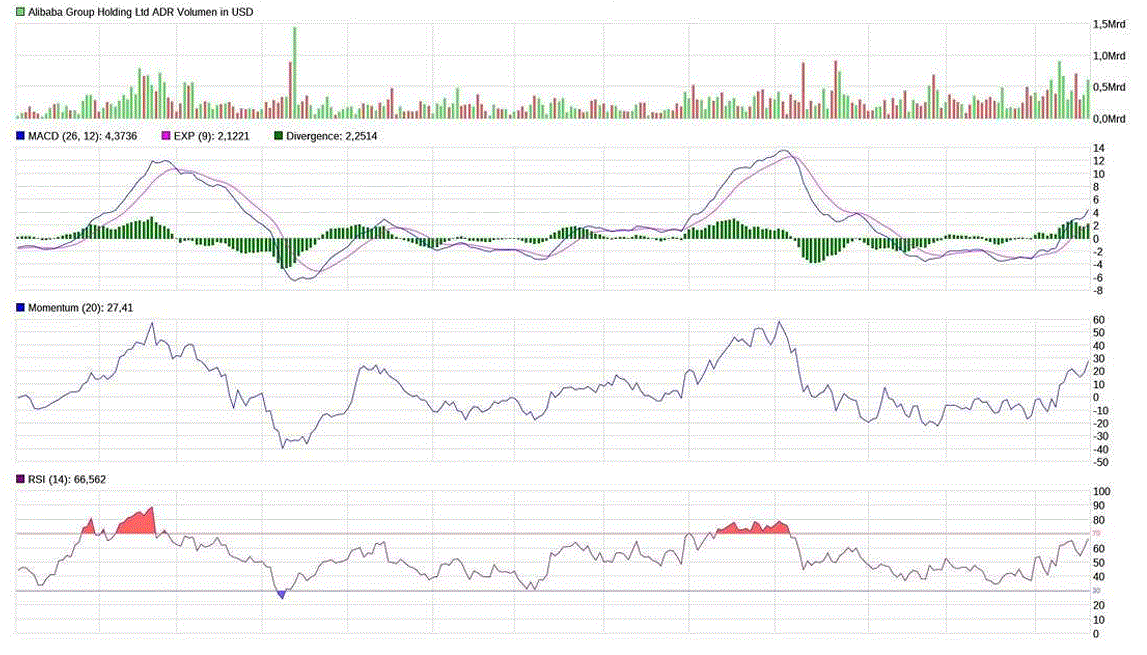Select the dark green Divergence legend icon
Image resolution: width=1147 pixels, height=655 pixels.
(x=277, y=135)
